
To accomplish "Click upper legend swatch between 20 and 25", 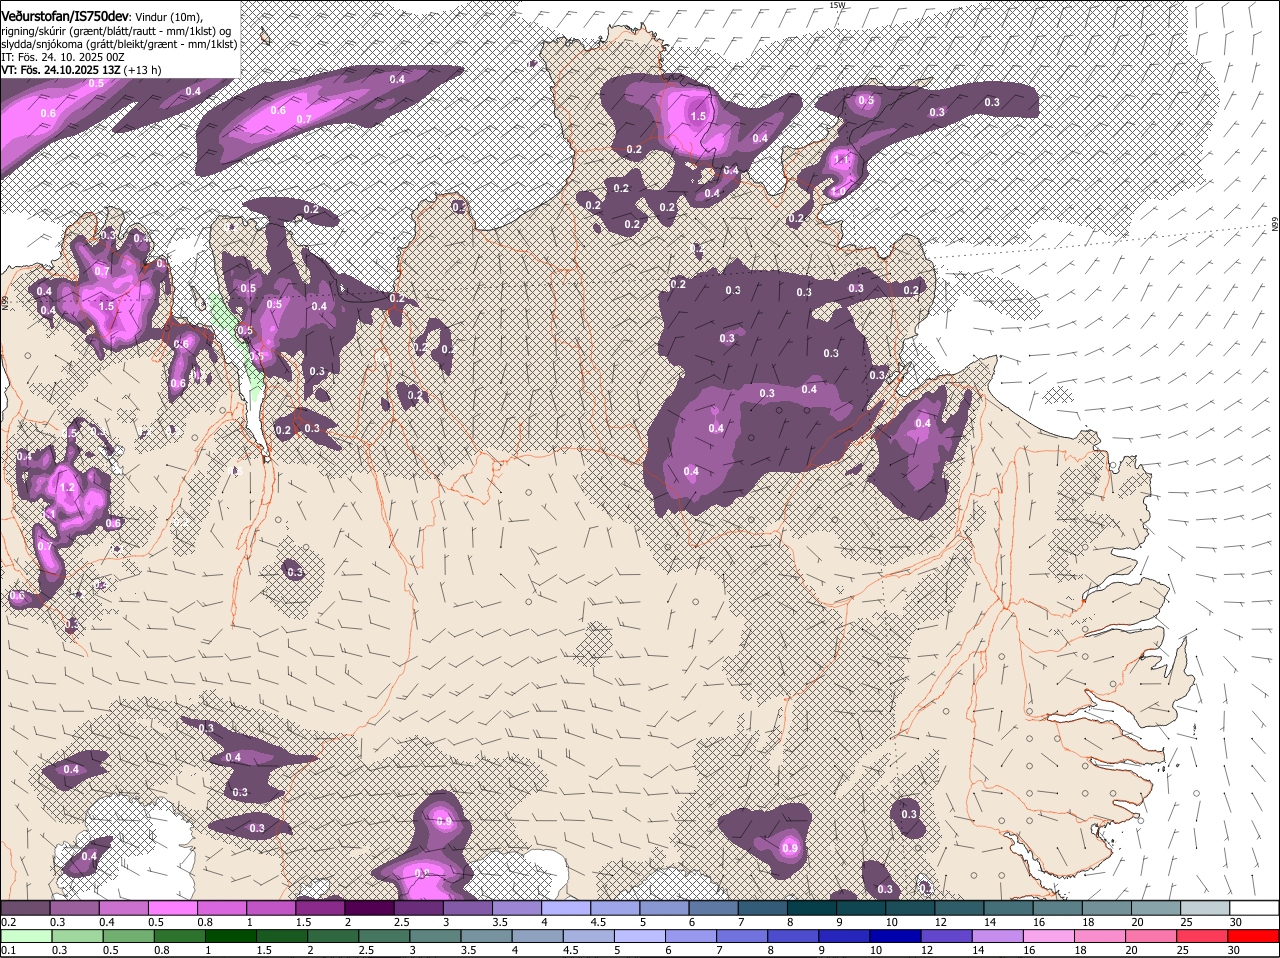I will pyautogui.click(x=1157, y=907).
